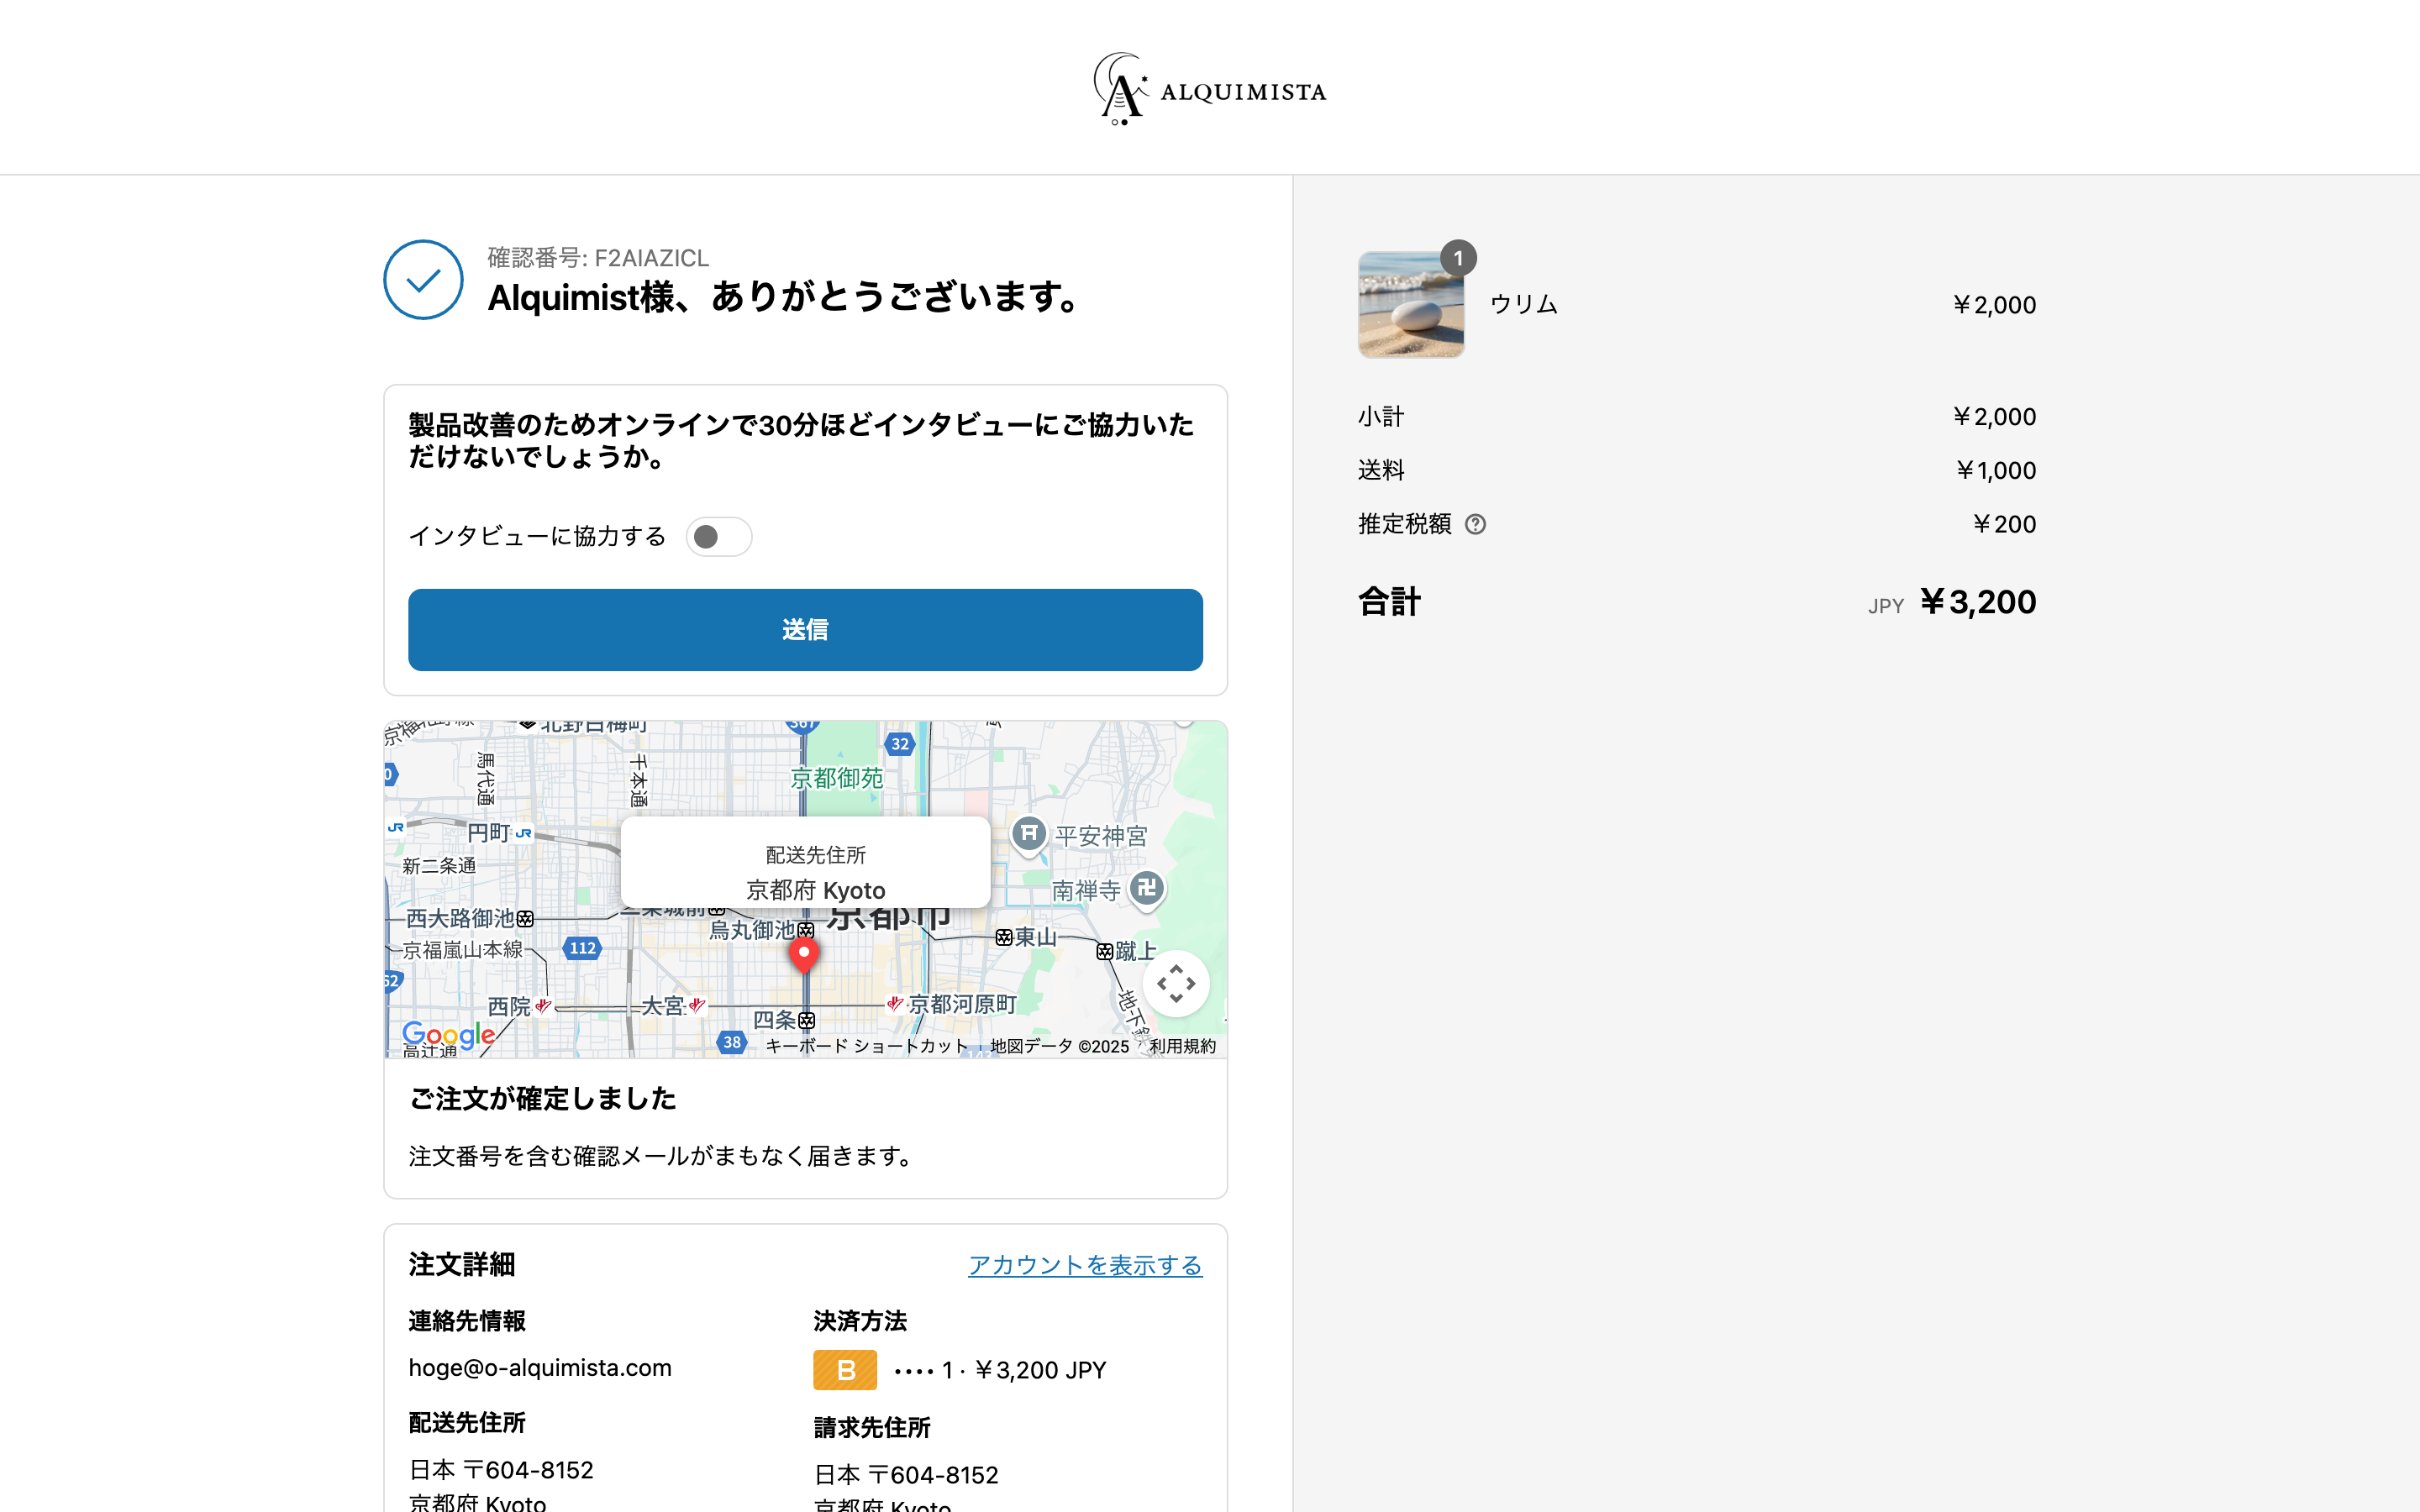2420x1512 pixels.
Task: Click the 注文詳細 section heading
Action: click(x=461, y=1264)
